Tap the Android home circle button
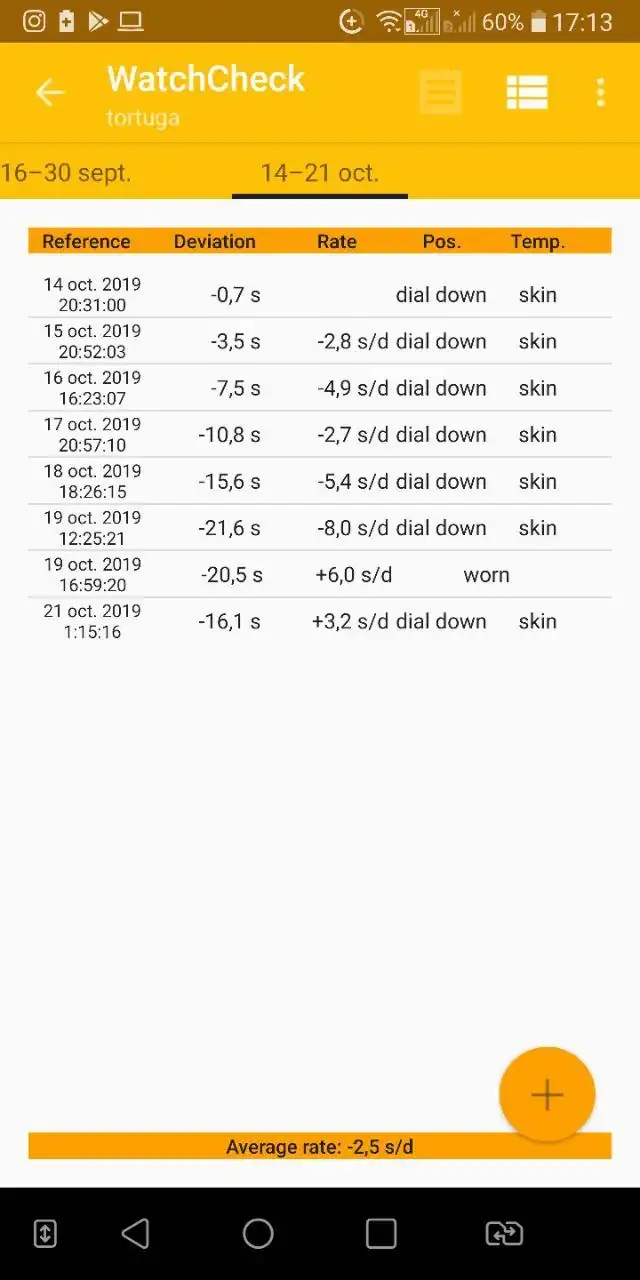The width and height of the screenshot is (640, 1280). click(x=258, y=1233)
